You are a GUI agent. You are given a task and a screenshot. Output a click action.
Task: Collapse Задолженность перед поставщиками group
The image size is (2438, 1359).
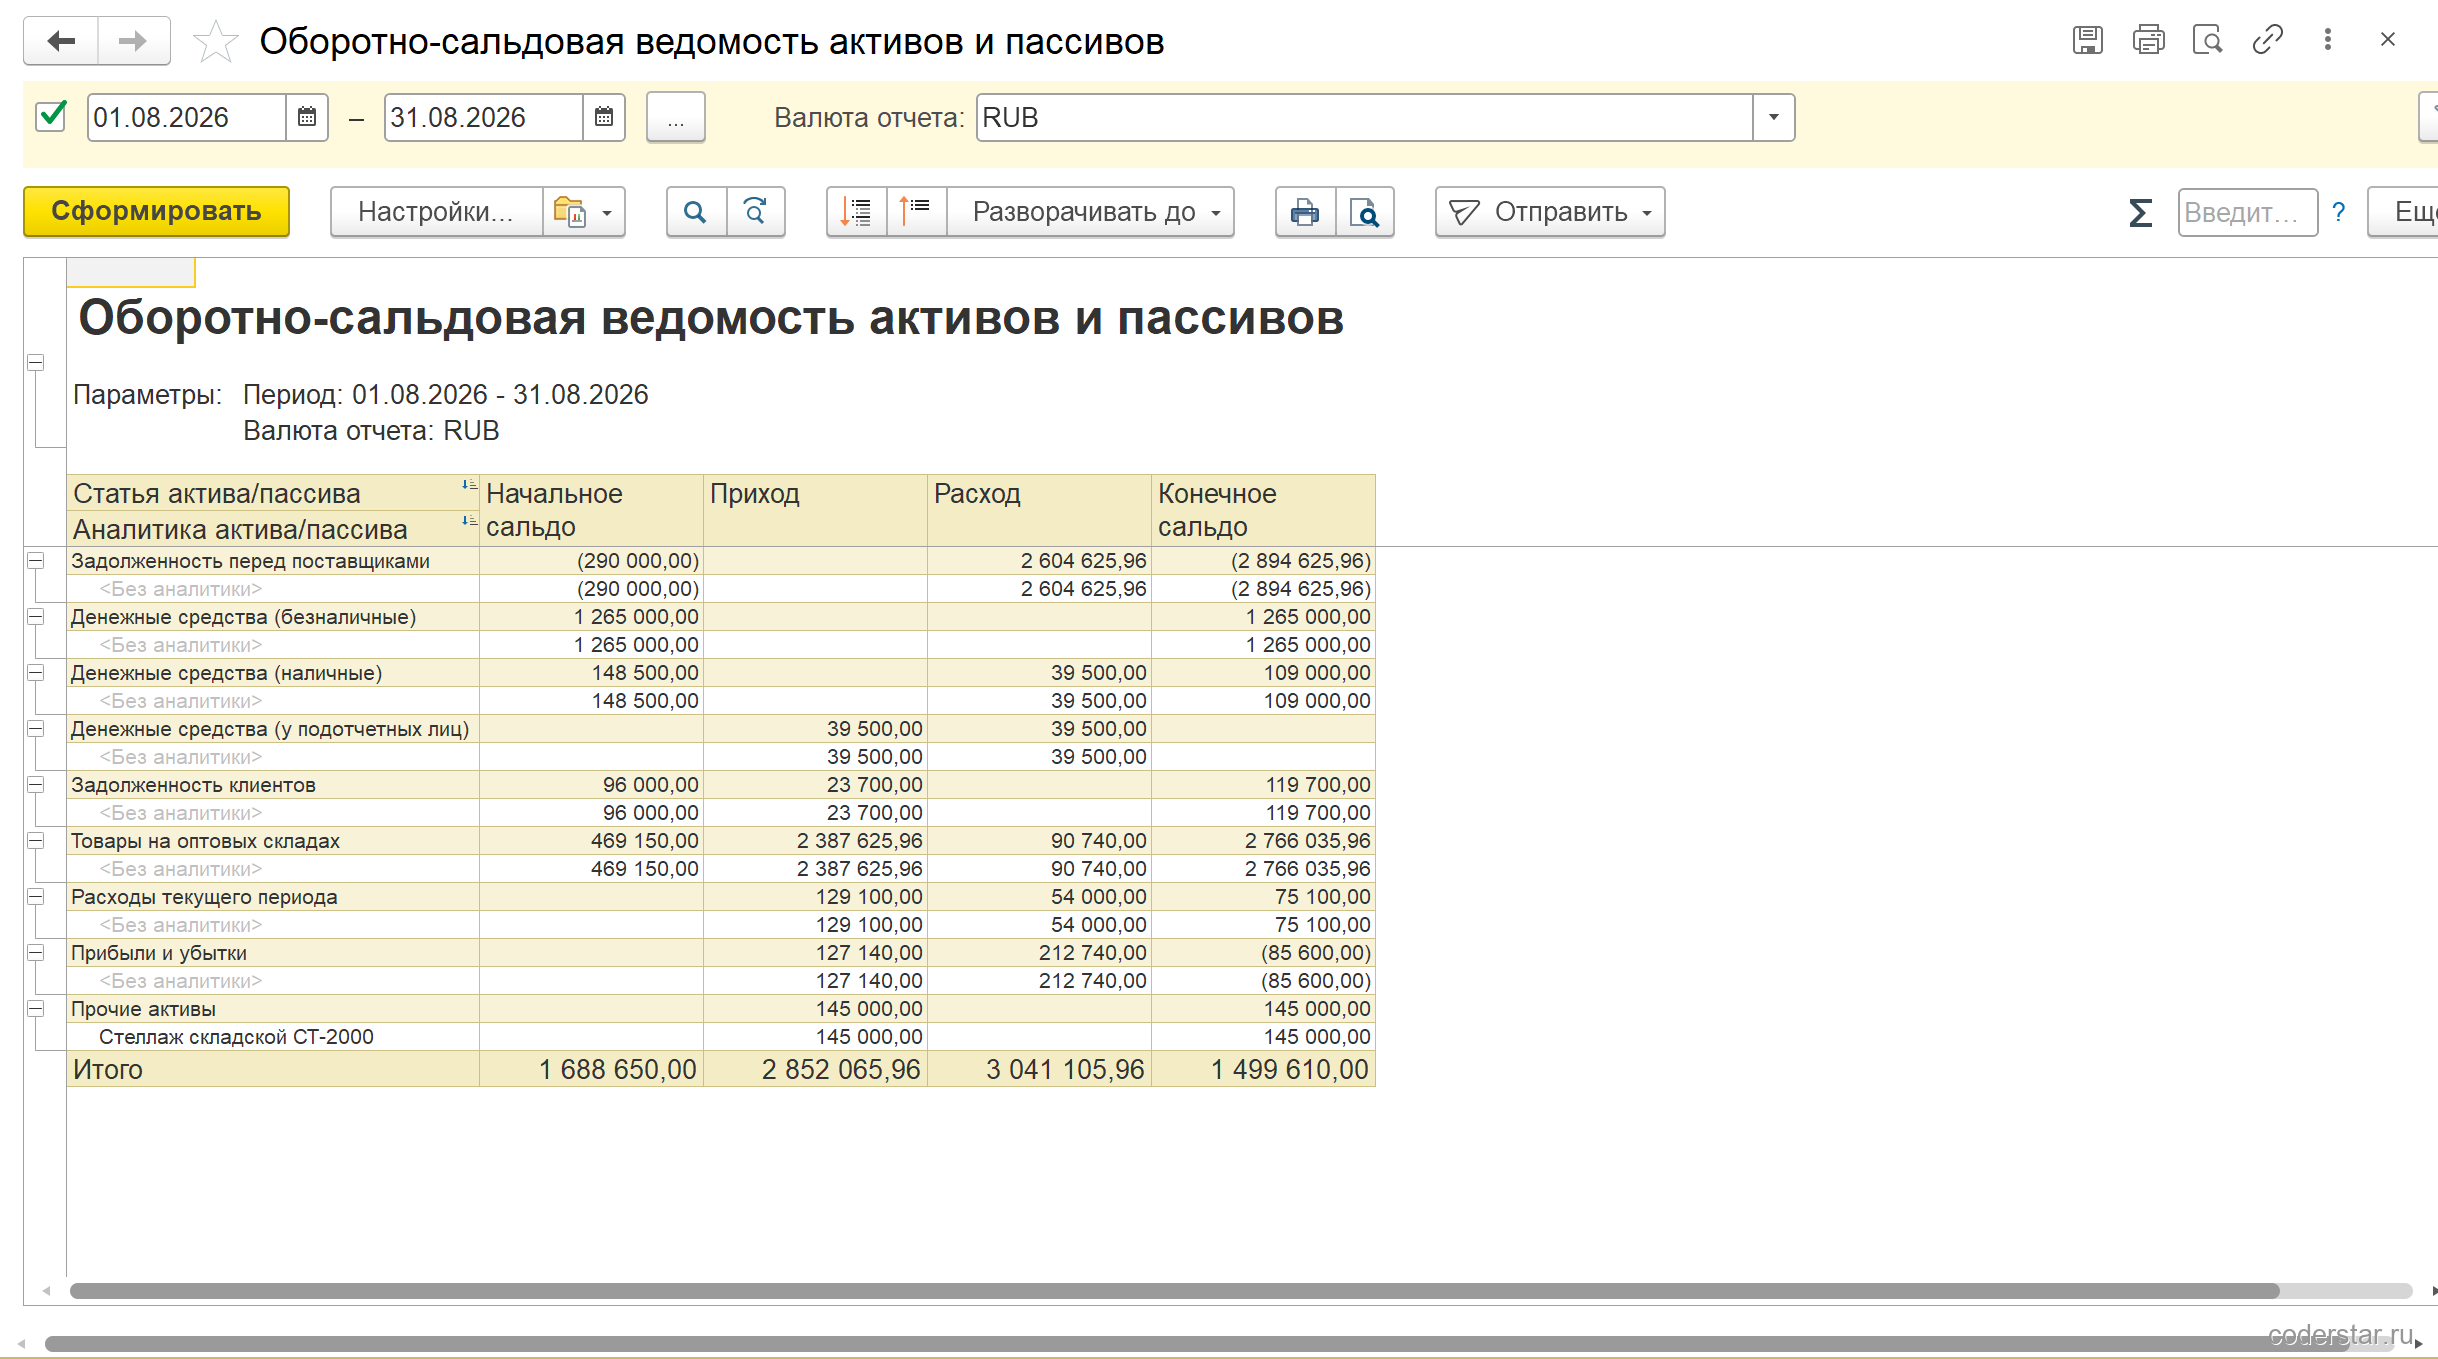(x=35, y=561)
